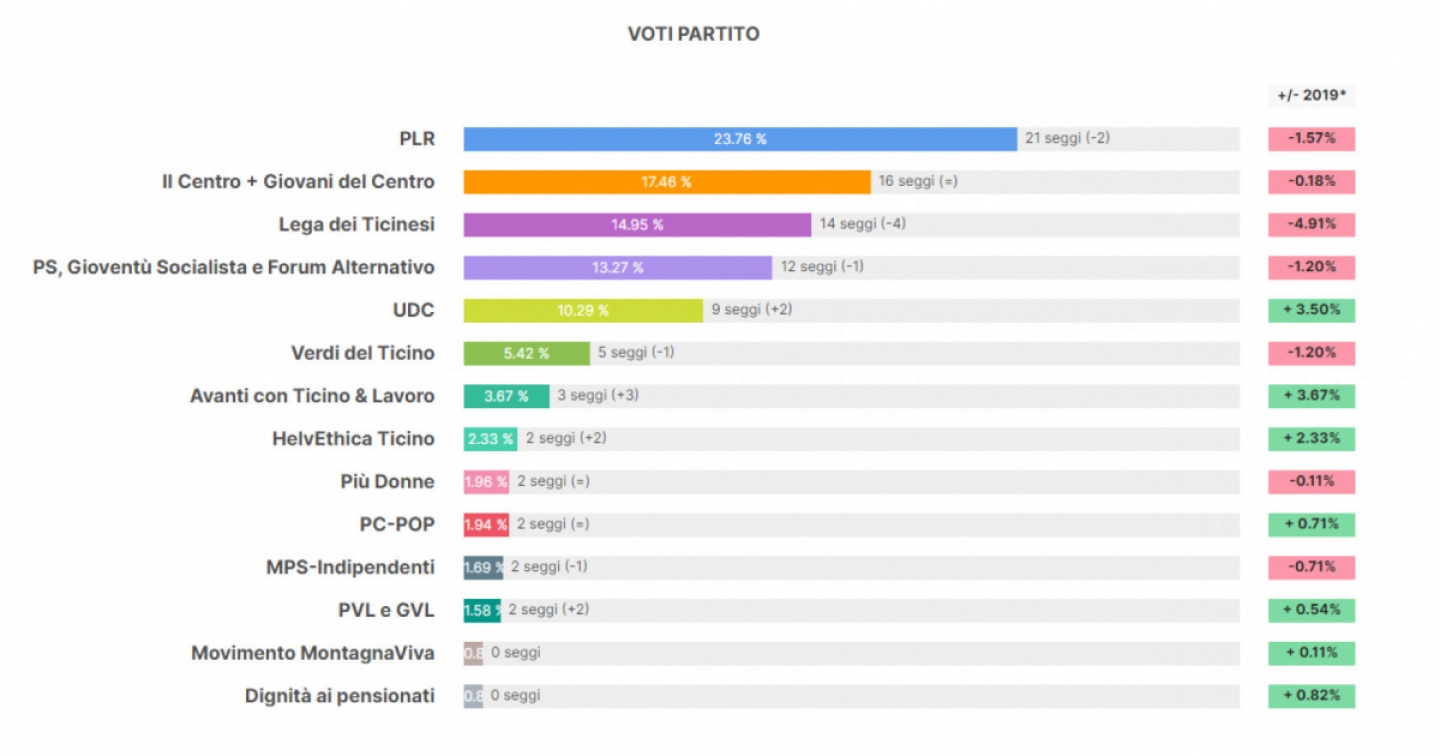This screenshot has height=756, width=1440.
Task: Click the yellow-green UDC 10.29 % bar
Action: (x=583, y=310)
